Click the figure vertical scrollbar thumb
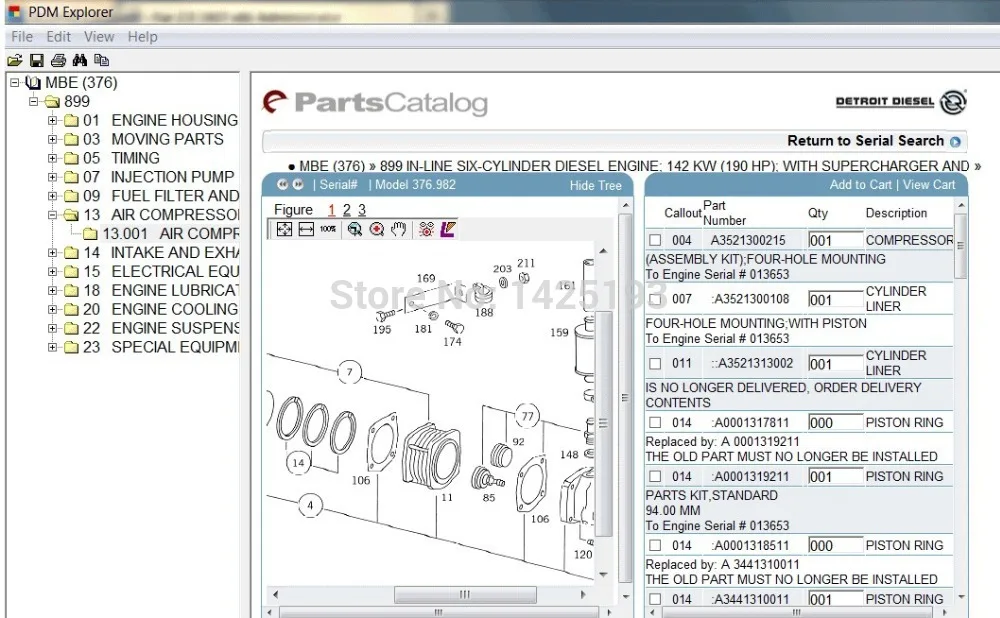 (x=603, y=423)
